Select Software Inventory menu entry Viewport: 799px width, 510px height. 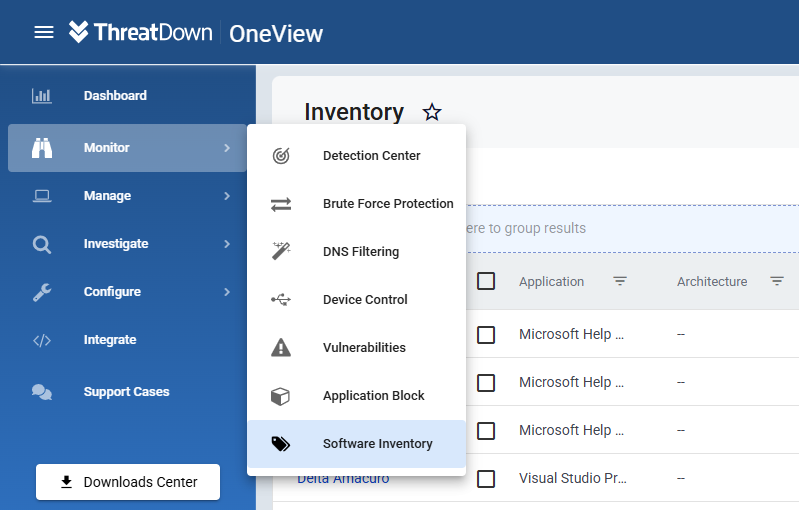357,444
